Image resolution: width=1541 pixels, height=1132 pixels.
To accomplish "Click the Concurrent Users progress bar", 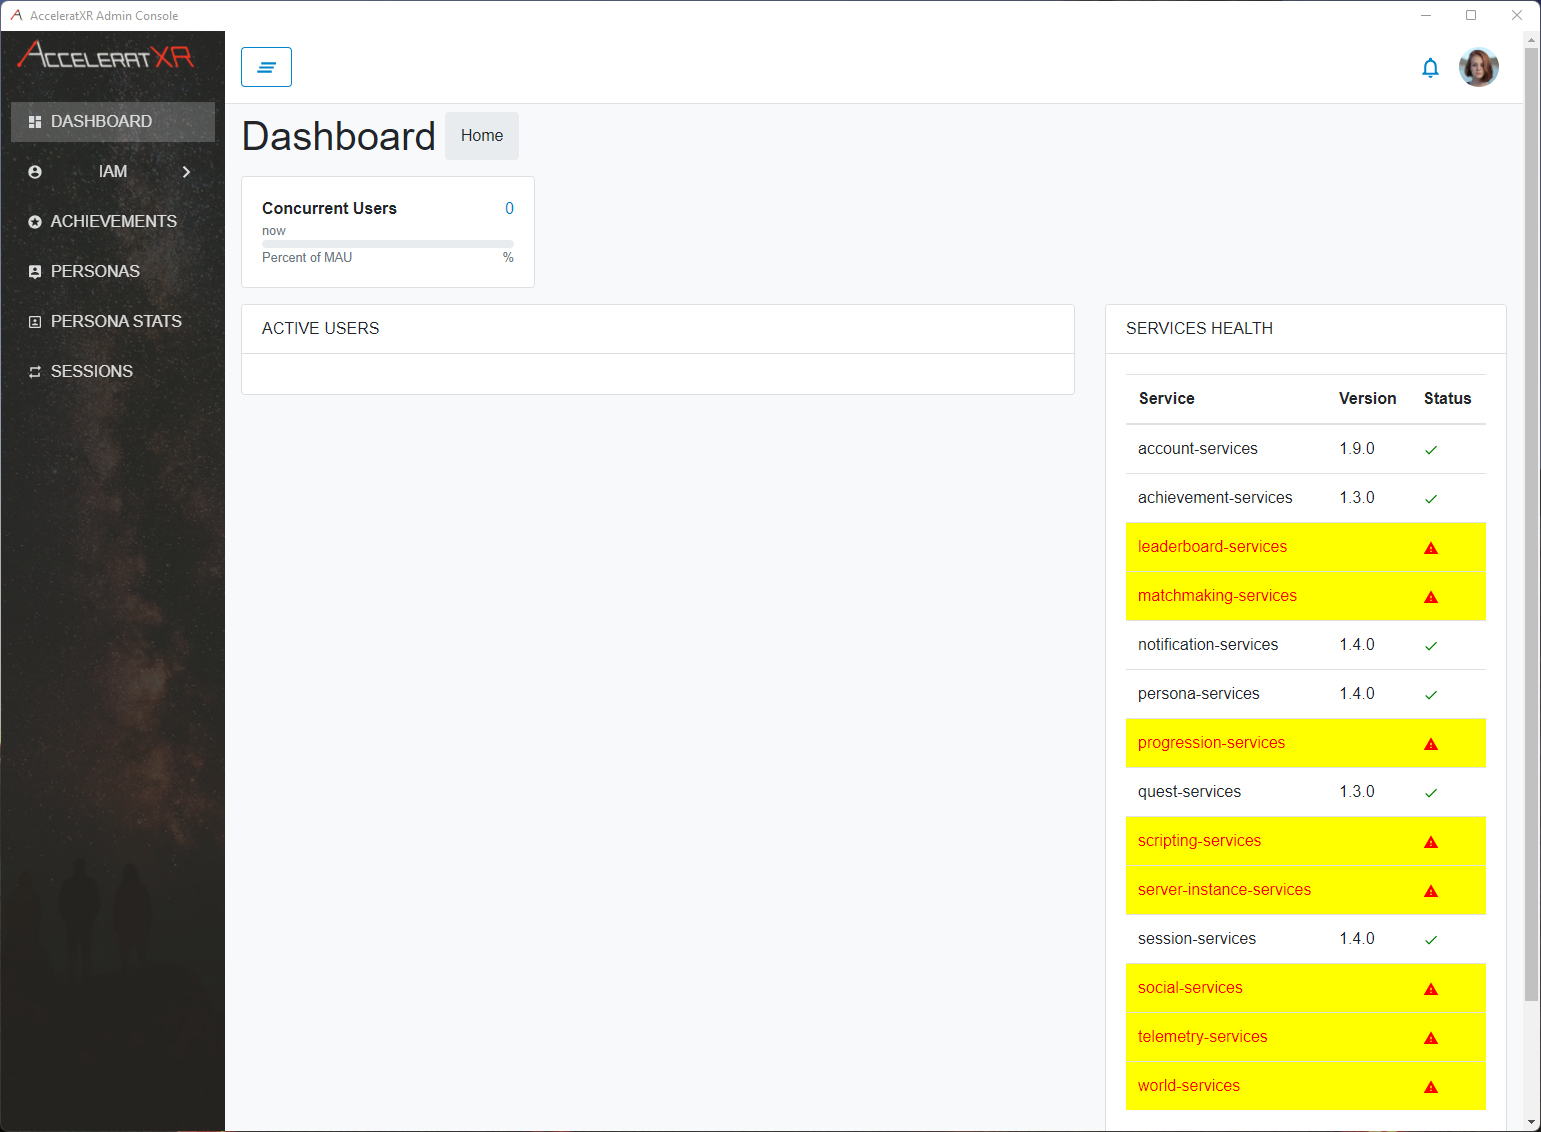I will click(388, 244).
